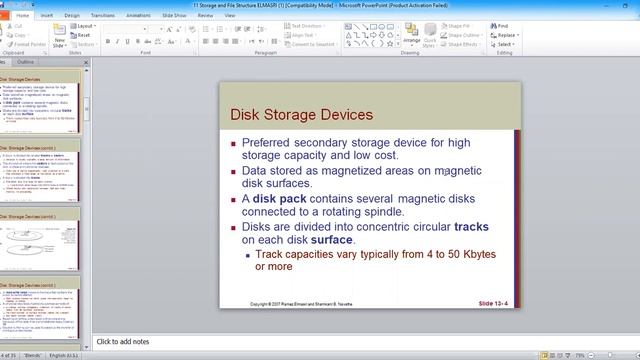Switch to the Animations ribbon tab

click(x=138, y=16)
